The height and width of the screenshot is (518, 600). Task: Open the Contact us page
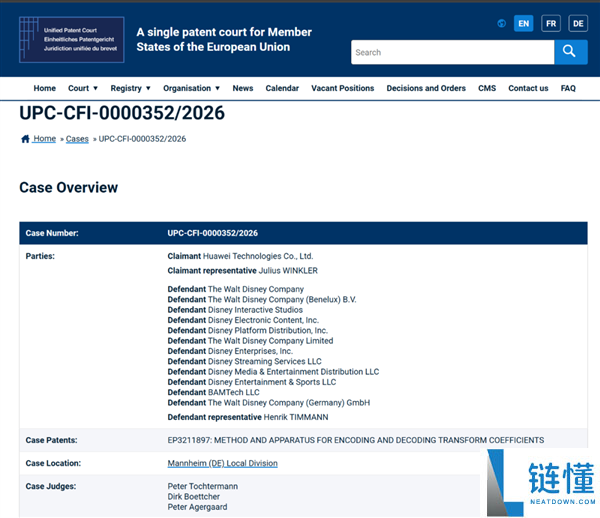click(x=528, y=88)
